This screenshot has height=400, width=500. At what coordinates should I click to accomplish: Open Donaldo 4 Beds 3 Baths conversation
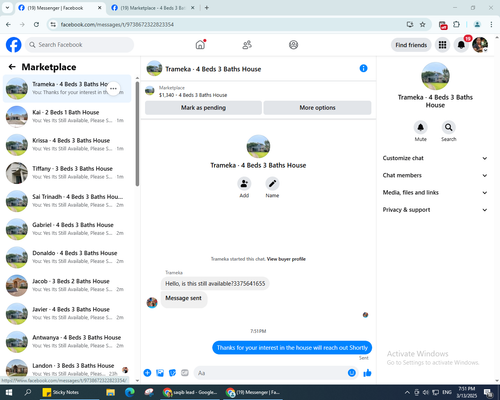[67, 257]
